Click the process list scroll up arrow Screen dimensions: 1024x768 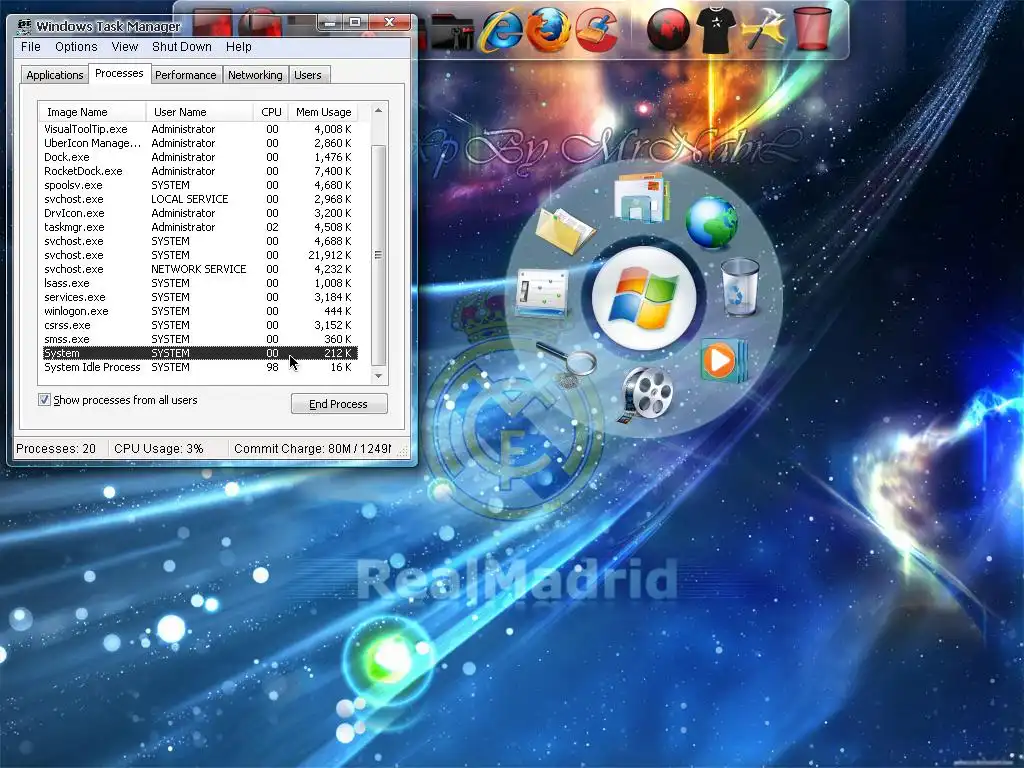[x=378, y=111]
